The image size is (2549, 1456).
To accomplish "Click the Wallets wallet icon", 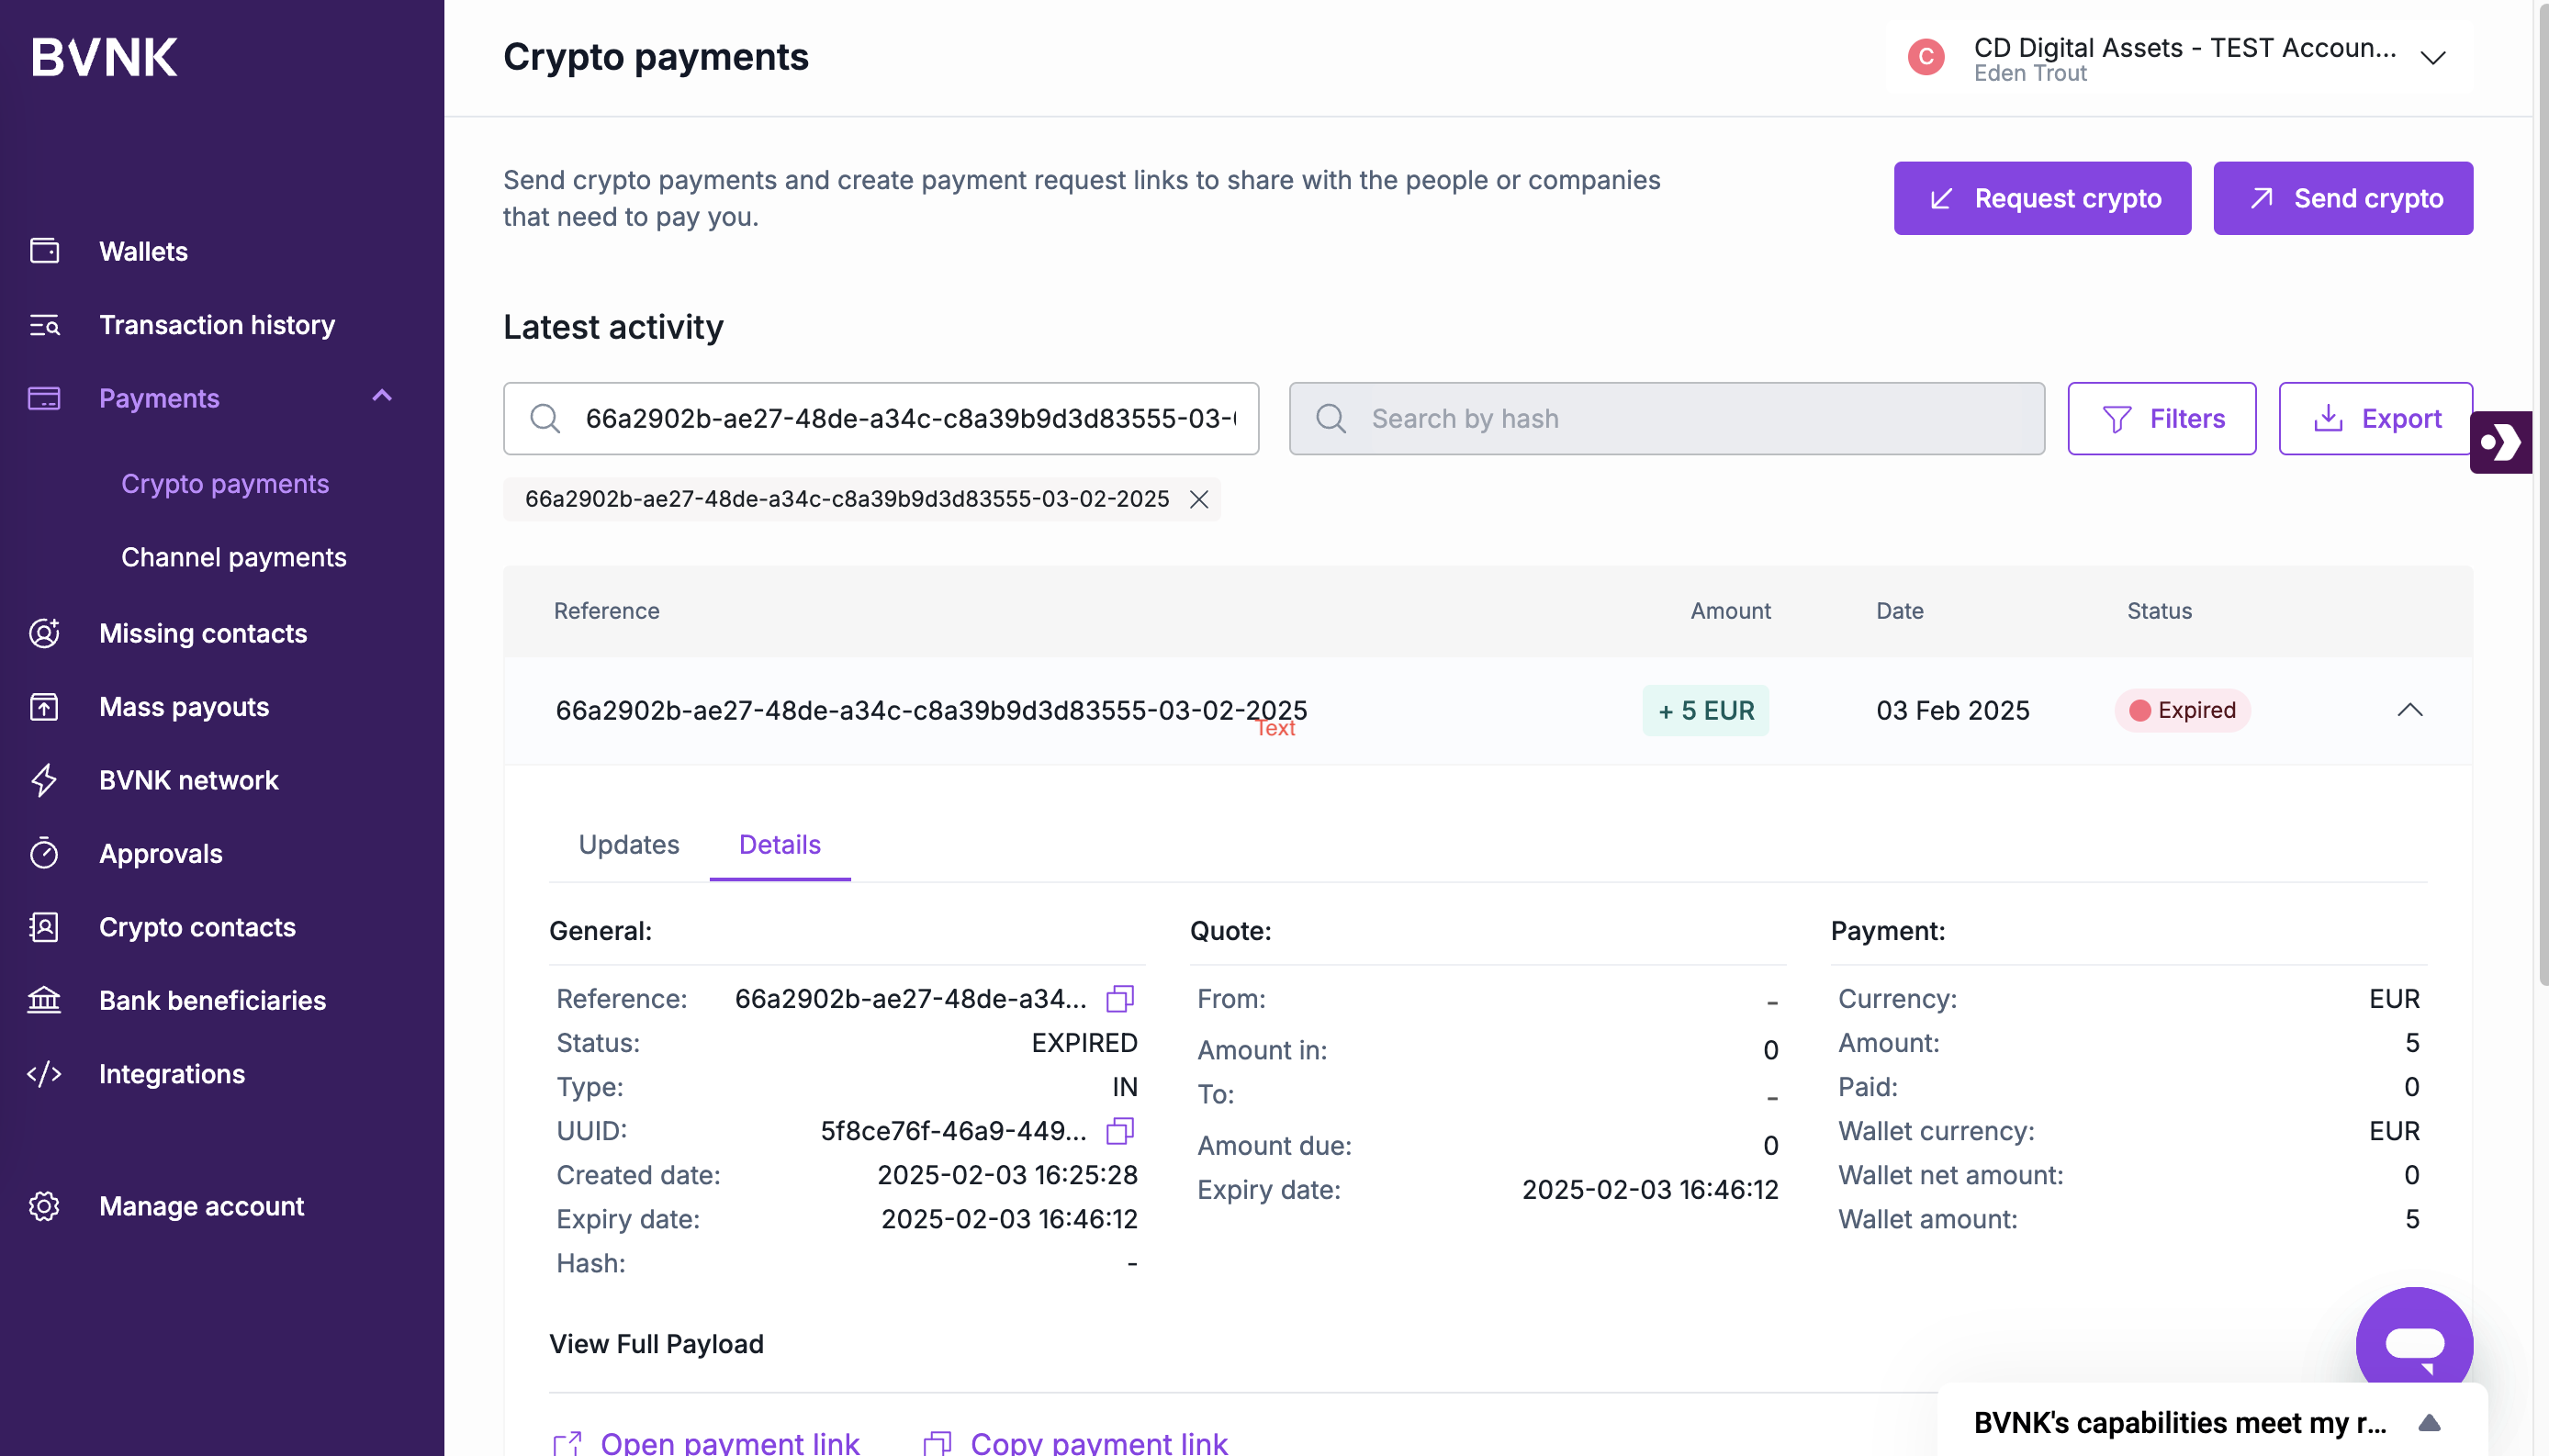I will point(44,251).
